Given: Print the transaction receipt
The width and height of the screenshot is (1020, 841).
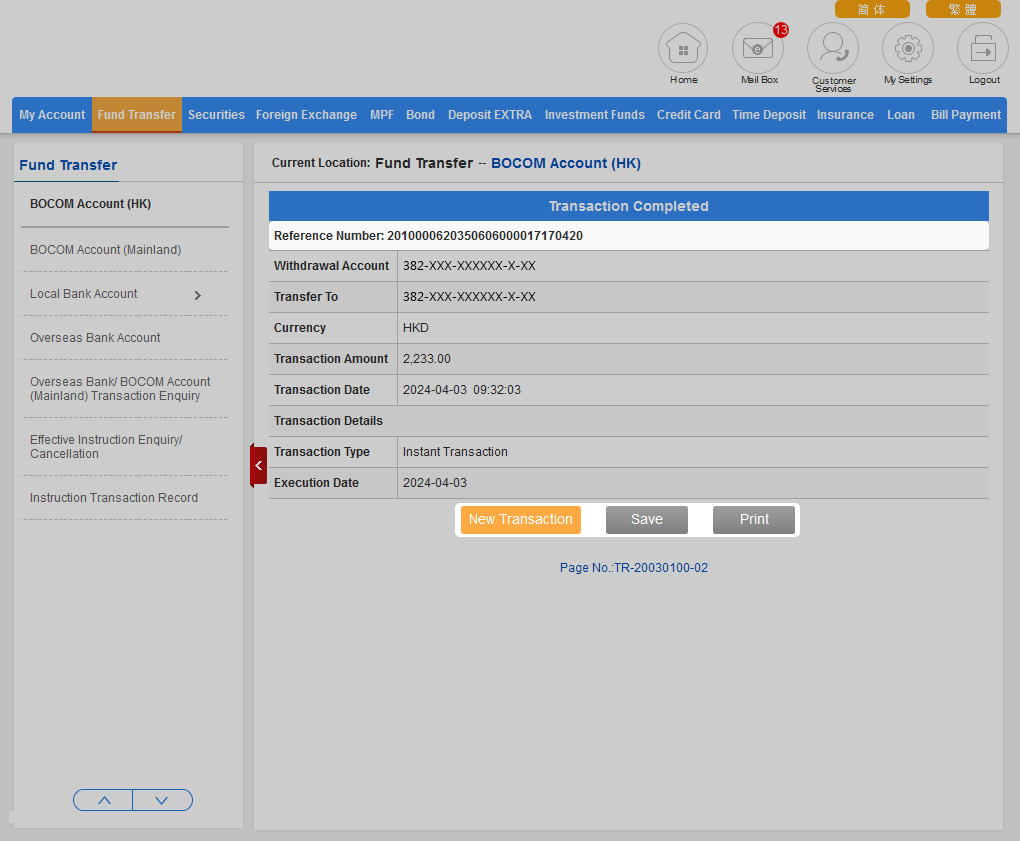Looking at the screenshot, I should click(x=754, y=520).
